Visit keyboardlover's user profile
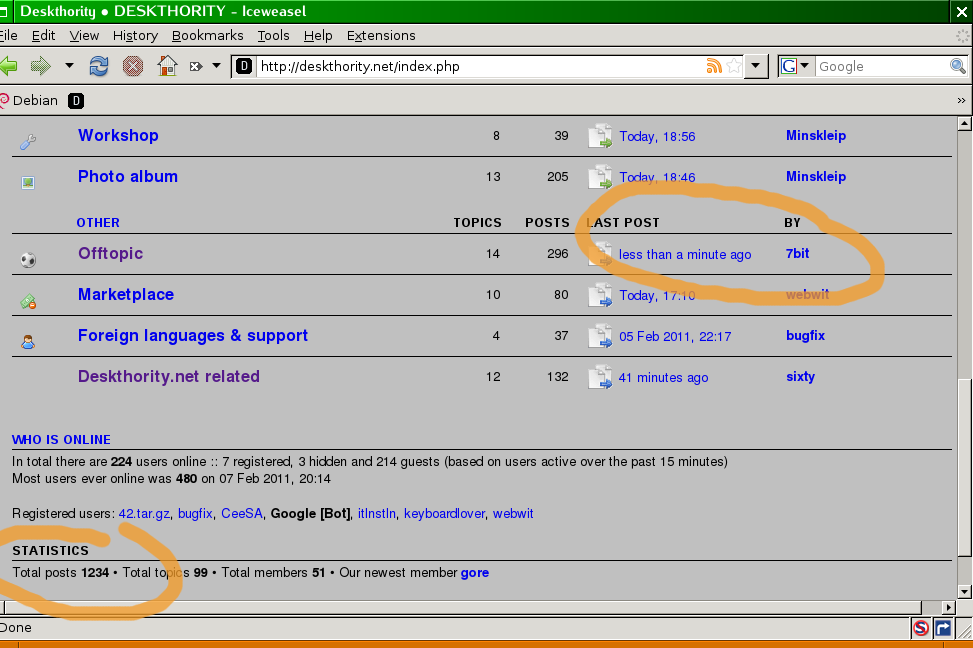This screenshot has width=973, height=648. 444,513
